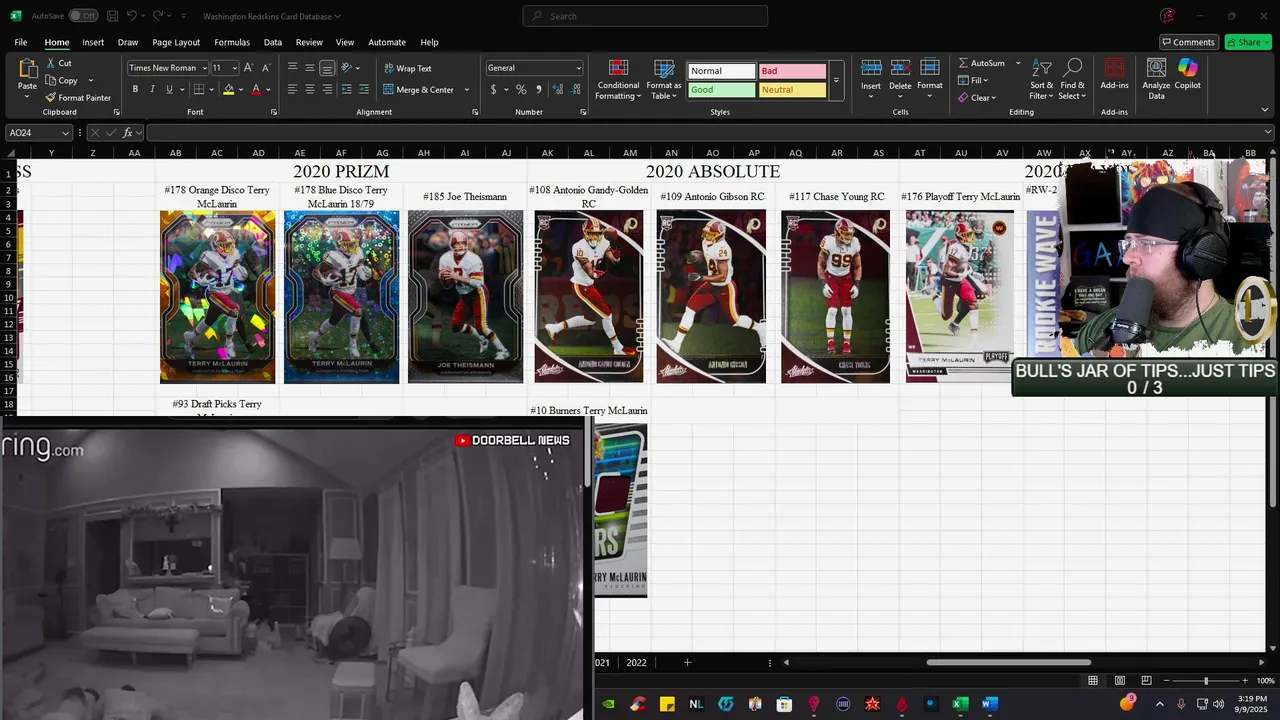
Task: Toggle Bottom Align vertical alignment
Action: [327, 68]
